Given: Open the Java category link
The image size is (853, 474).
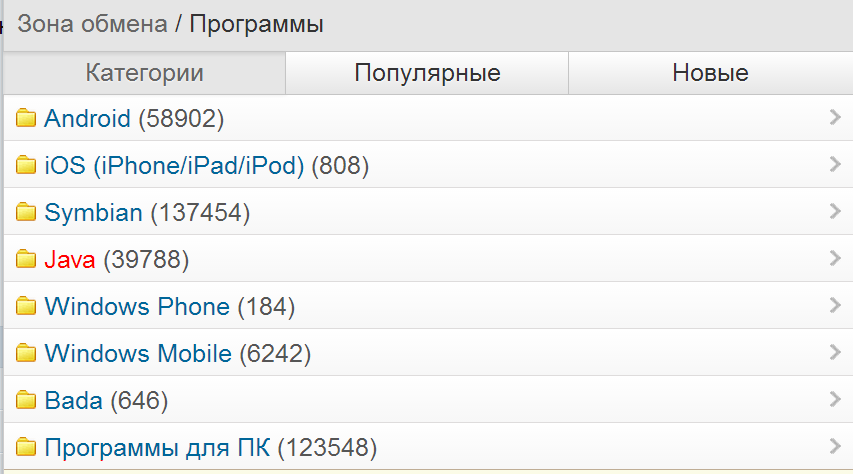Looking at the screenshot, I should [70, 260].
